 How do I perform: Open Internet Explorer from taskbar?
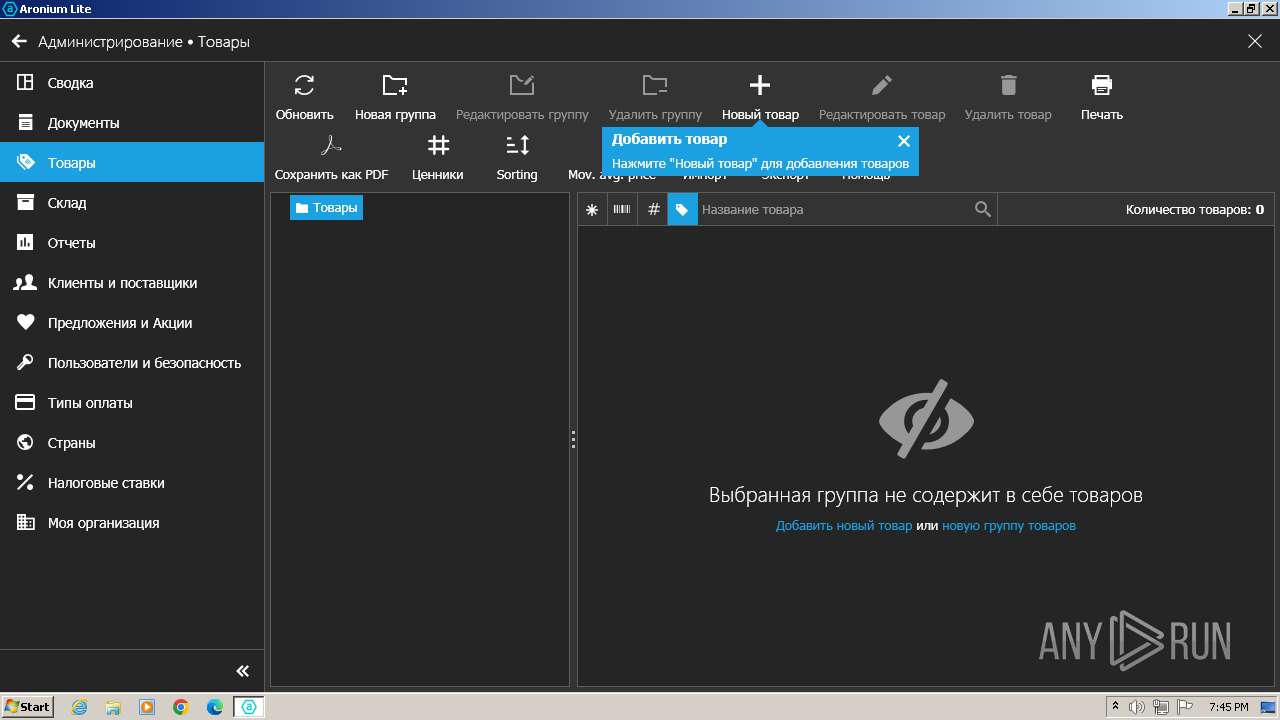pyautogui.click(x=79, y=707)
